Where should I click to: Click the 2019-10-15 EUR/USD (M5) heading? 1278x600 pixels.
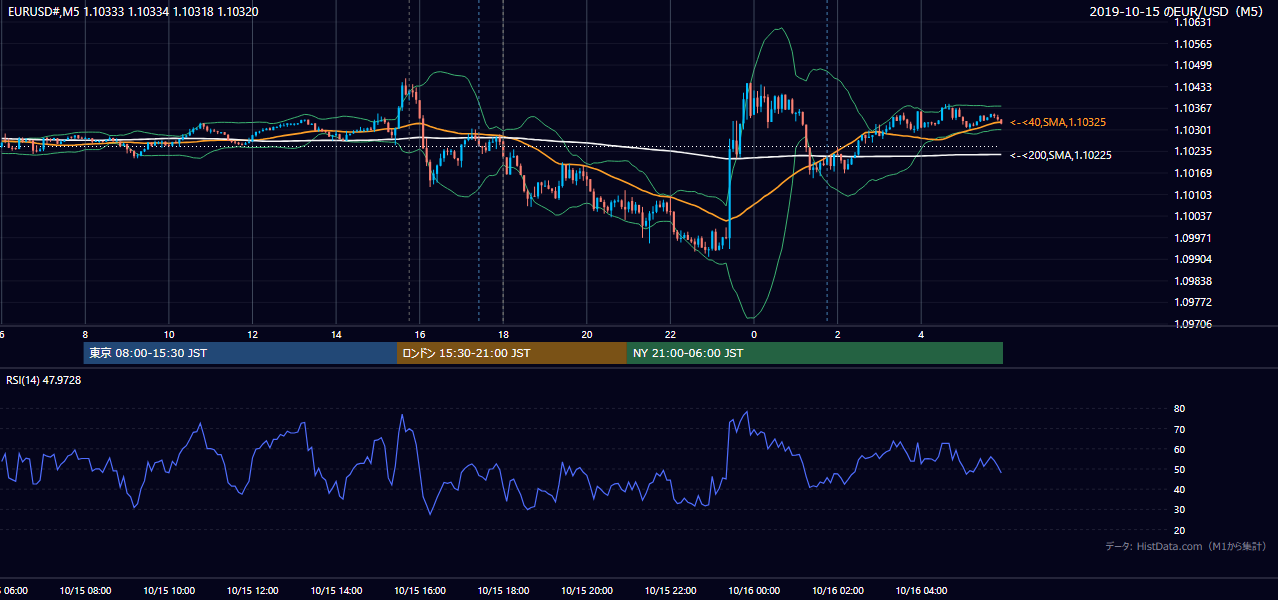click(1178, 10)
